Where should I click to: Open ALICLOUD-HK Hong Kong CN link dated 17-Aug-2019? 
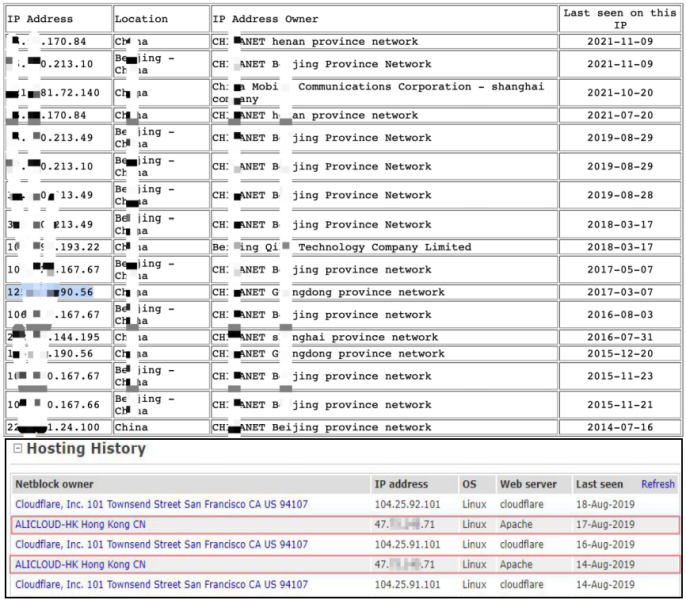(x=80, y=524)
